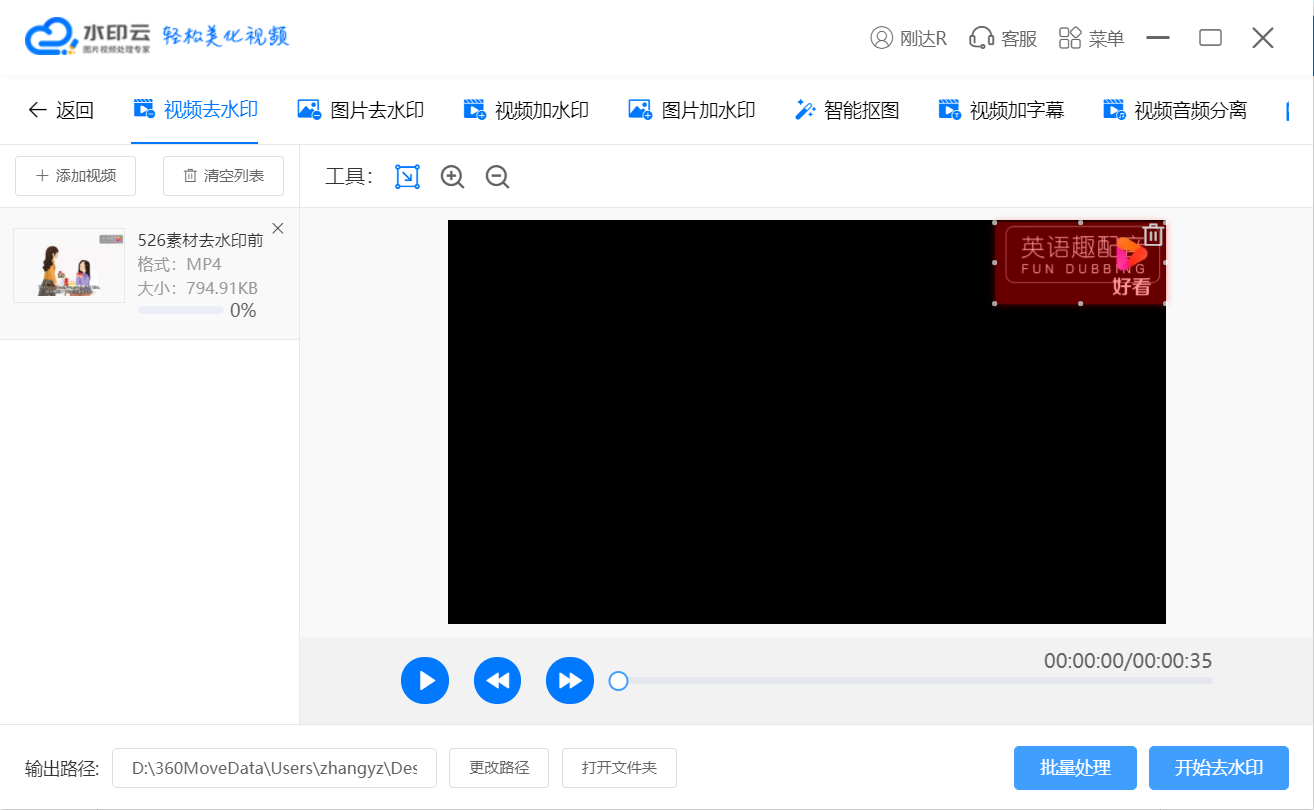Remove 526素材去水印前 from the list
Screen dimensions: 1314x810
[278, 228]
